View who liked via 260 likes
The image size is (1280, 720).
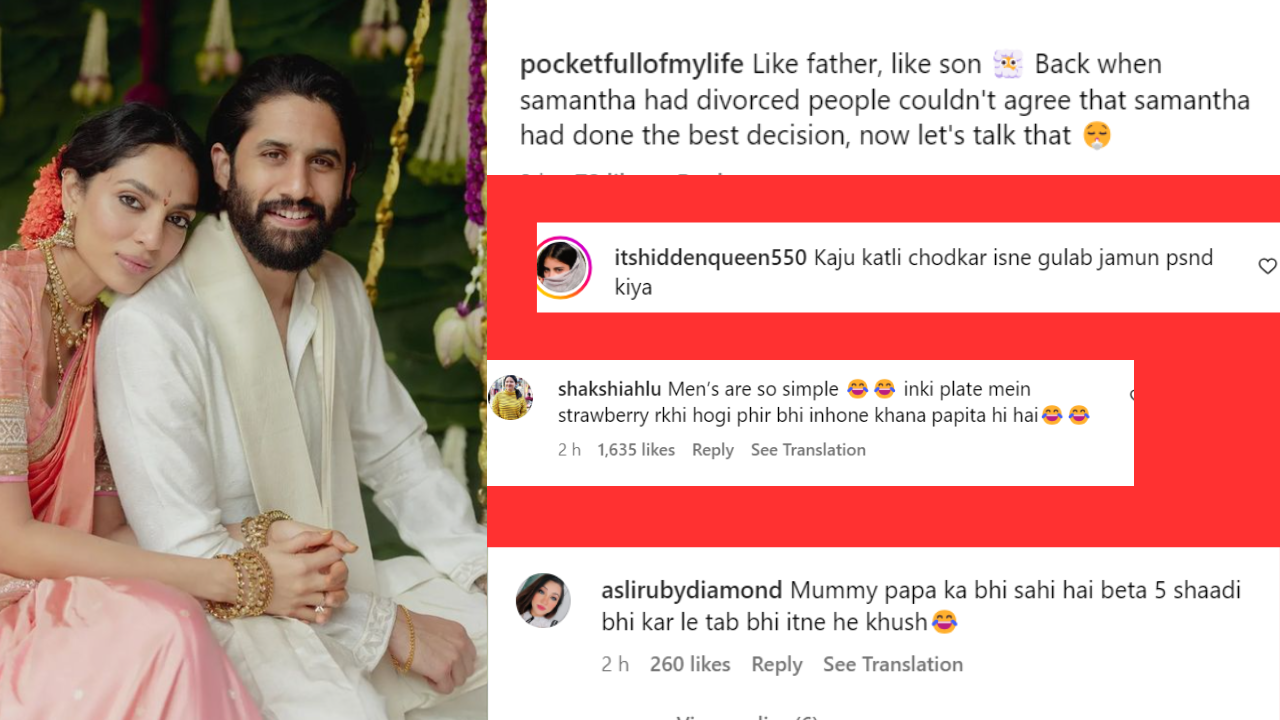[x=690, y=664]
